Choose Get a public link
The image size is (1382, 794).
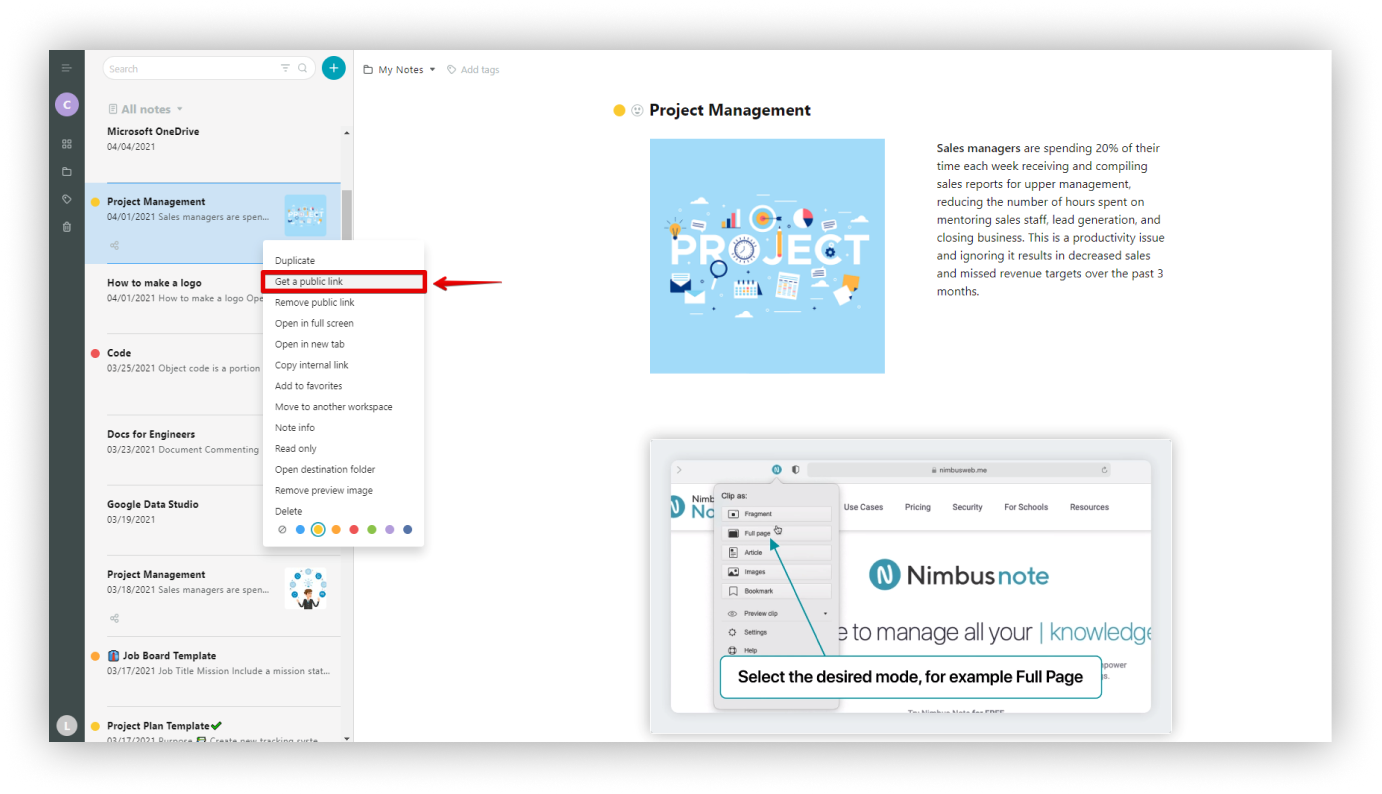pos(309,282)
